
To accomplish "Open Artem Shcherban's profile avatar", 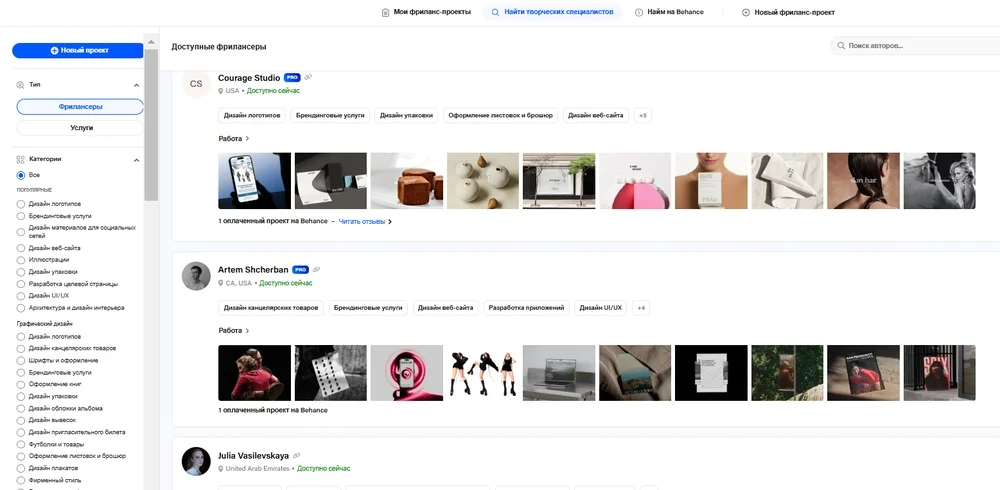I will (196, 276).
